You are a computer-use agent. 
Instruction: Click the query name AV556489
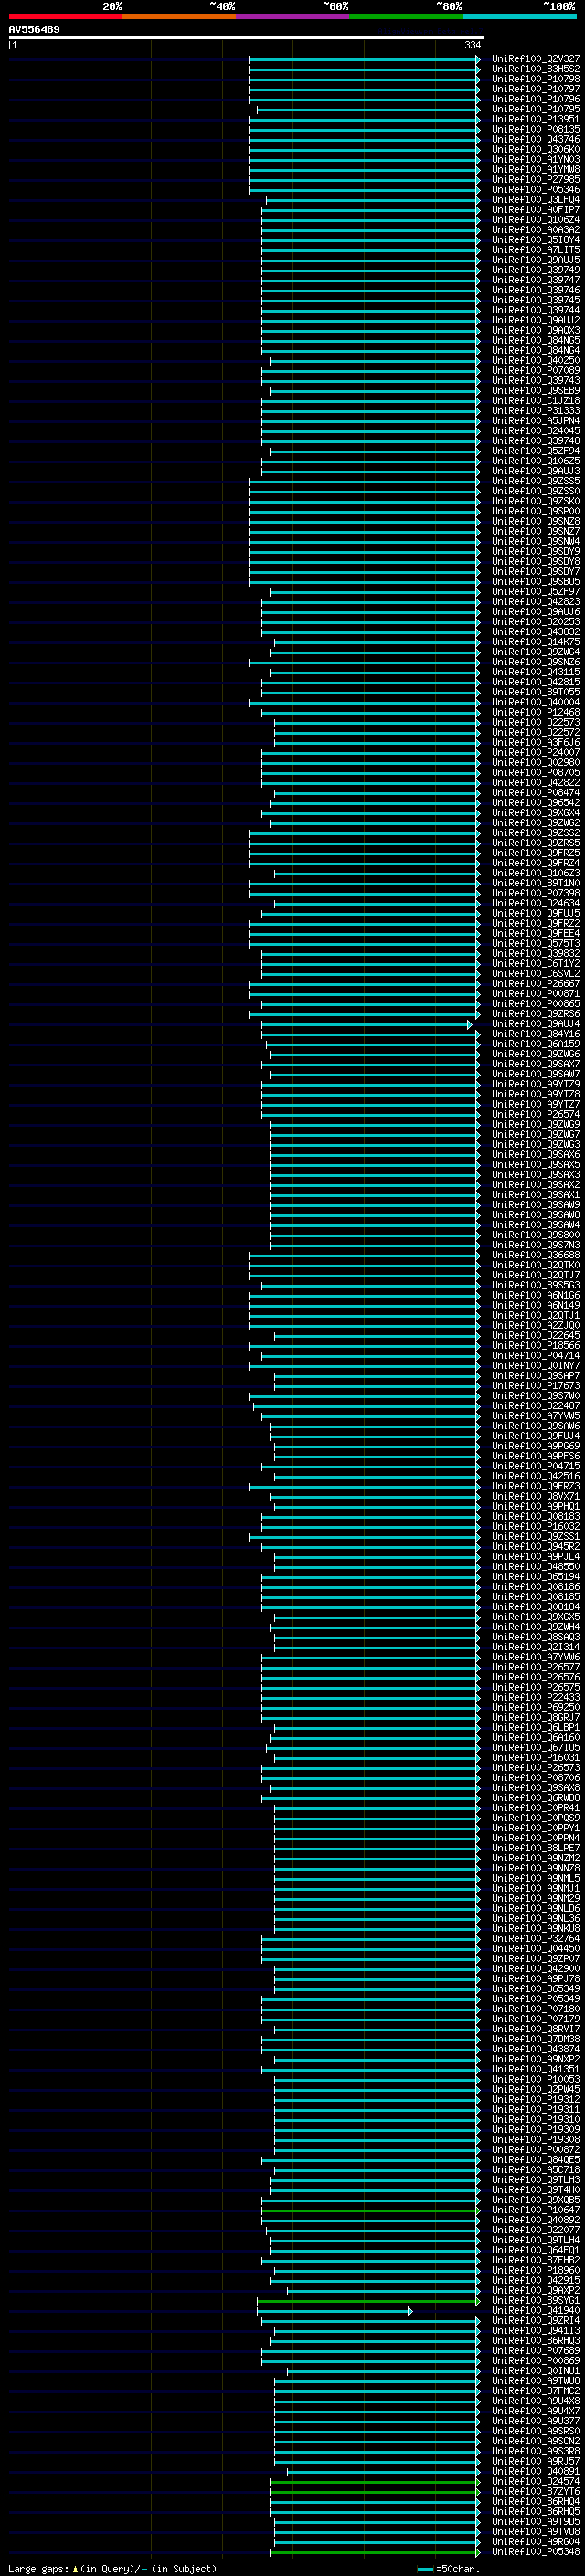[x=34, y=30]
